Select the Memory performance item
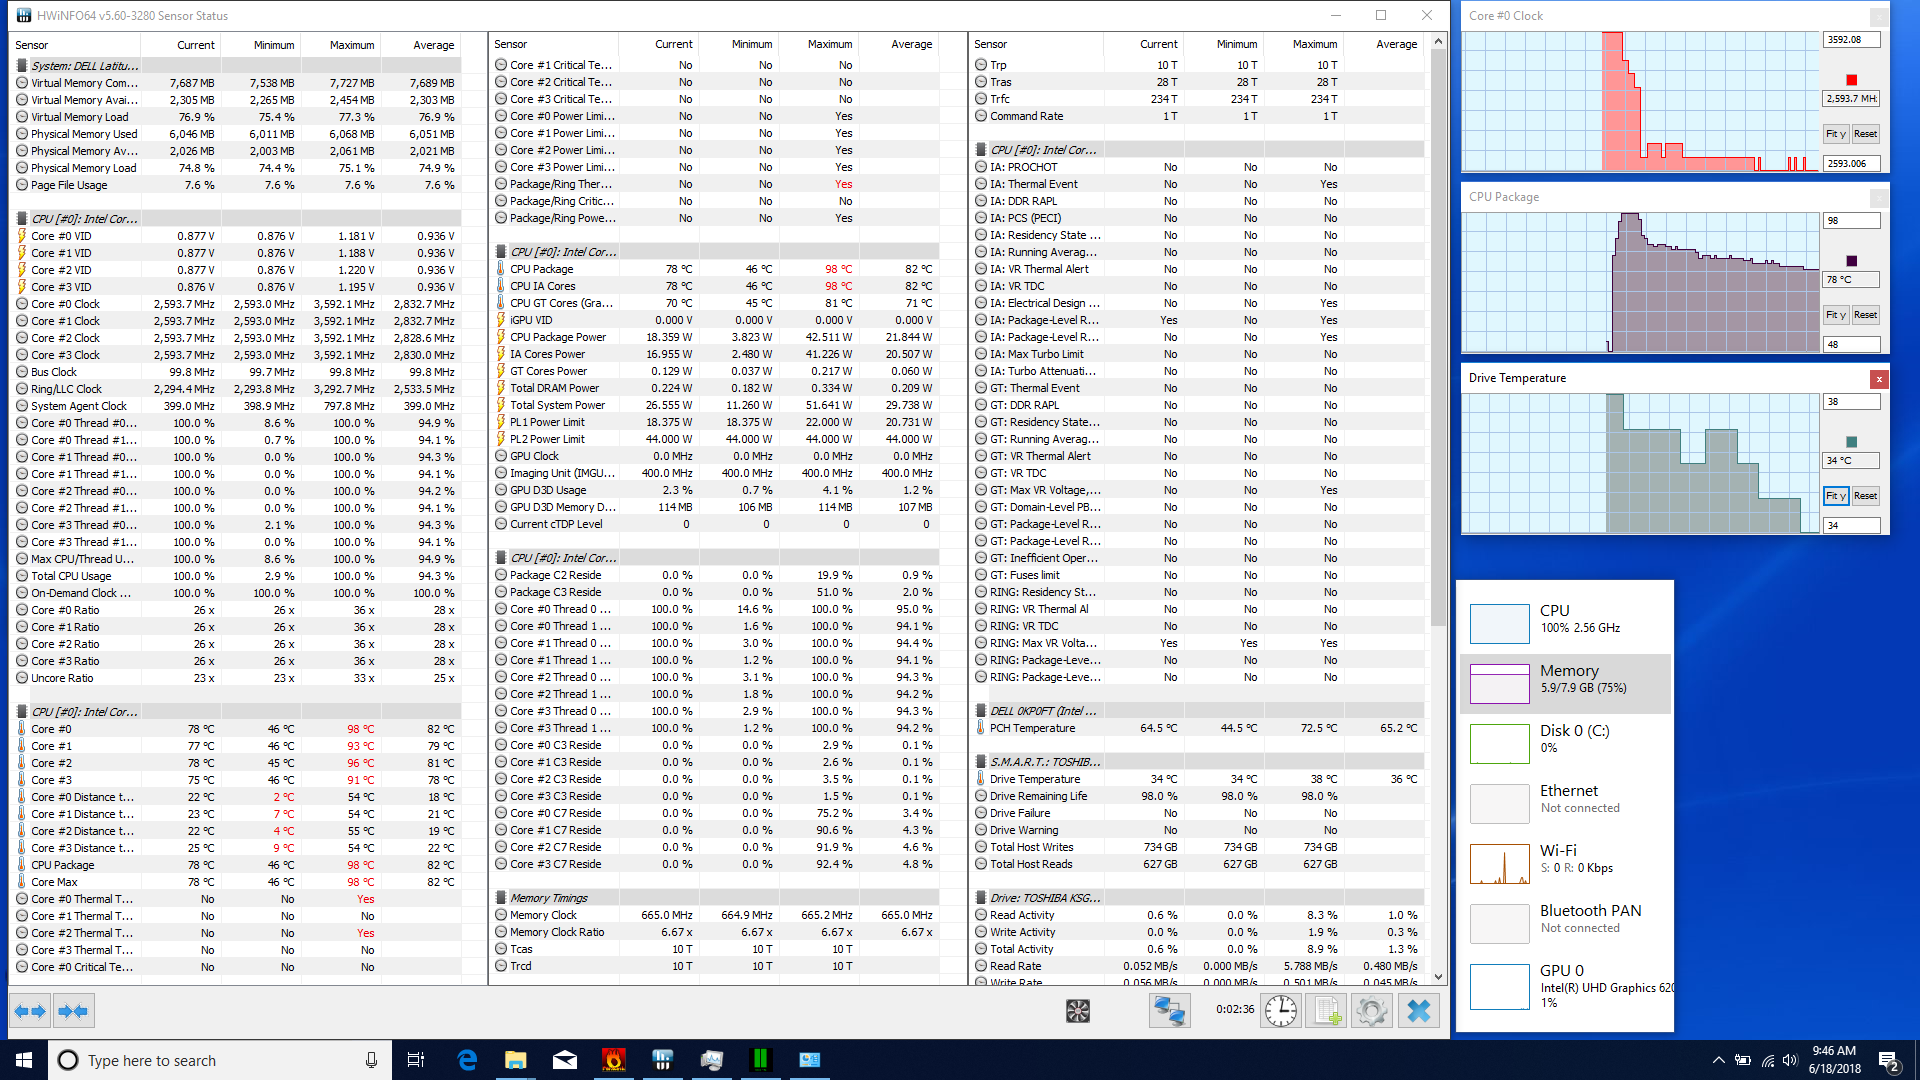The width and height of the screenshot is (1920, 1080). 1565,683
